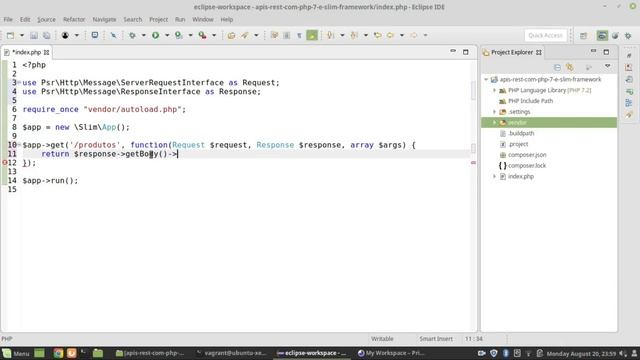Select the highlighted vendor folder
This screenshot has width=640, height=360.
point(549,122)
